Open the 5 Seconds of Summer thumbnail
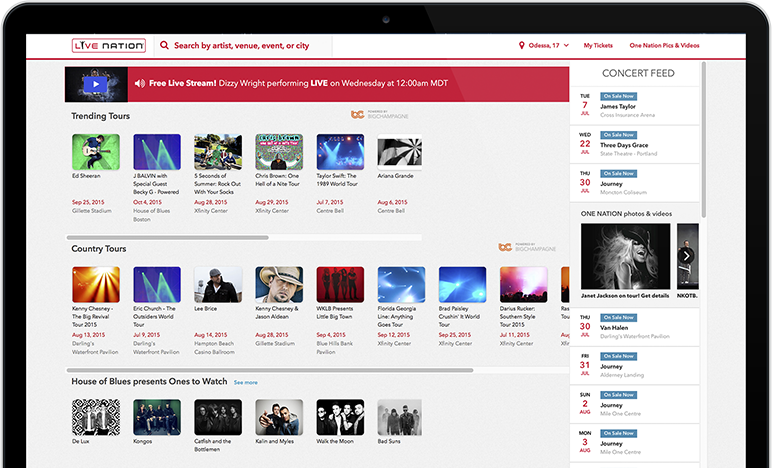Screen dimensions: 772x468 (x=218, y=152)
